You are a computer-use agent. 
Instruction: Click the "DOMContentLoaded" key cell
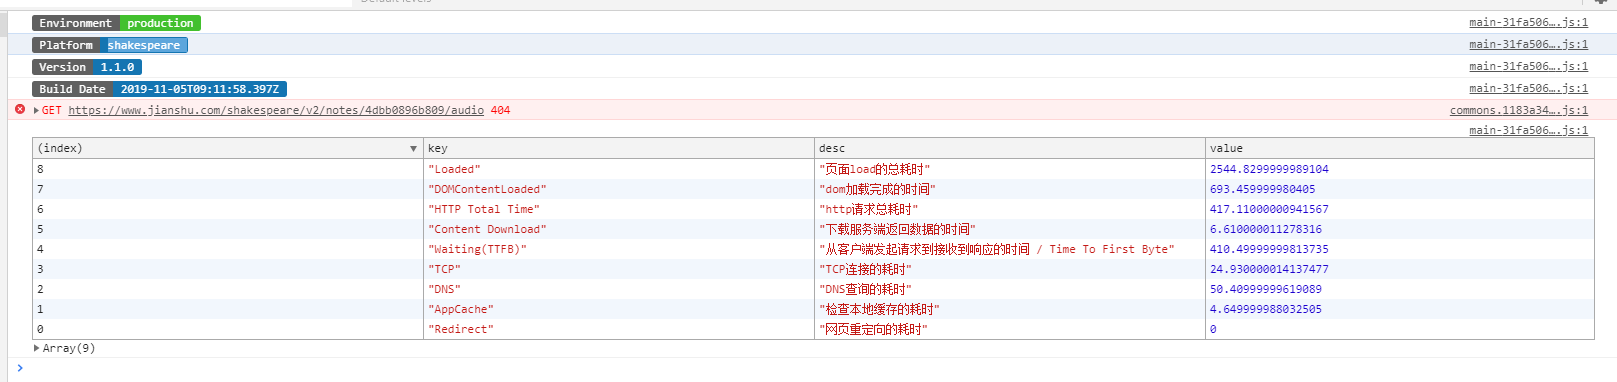coord(619,189)
